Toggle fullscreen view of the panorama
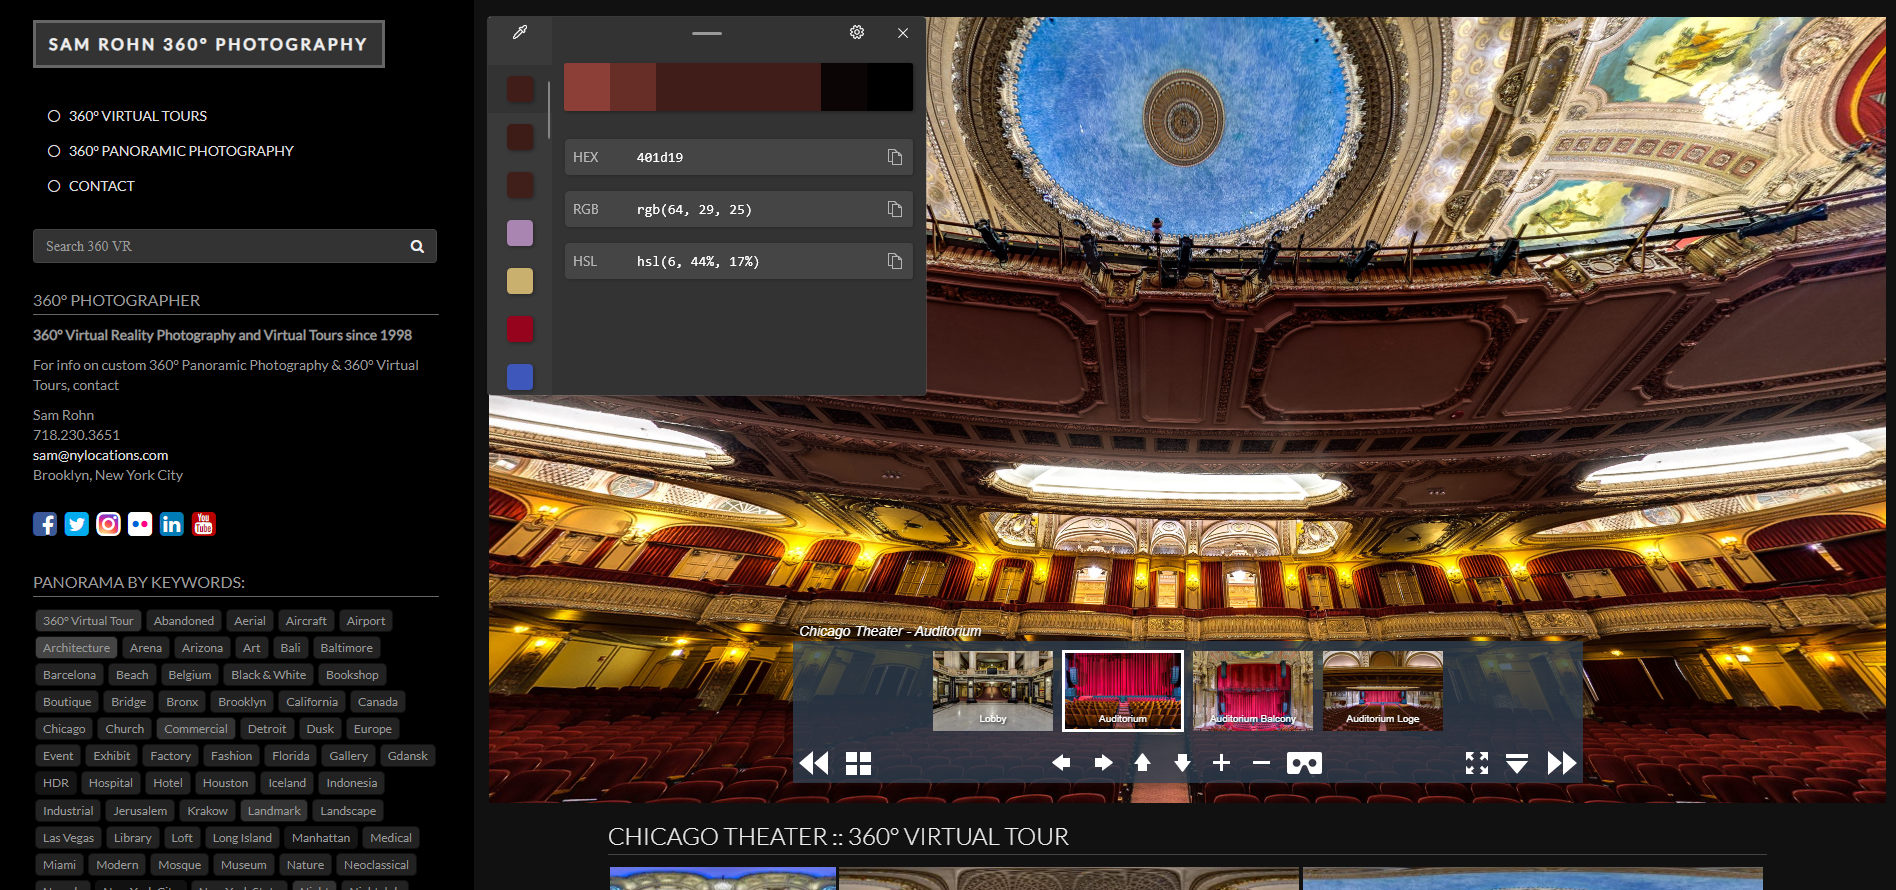This screenshot has height=890, width=1896. tap(1476, 764)
